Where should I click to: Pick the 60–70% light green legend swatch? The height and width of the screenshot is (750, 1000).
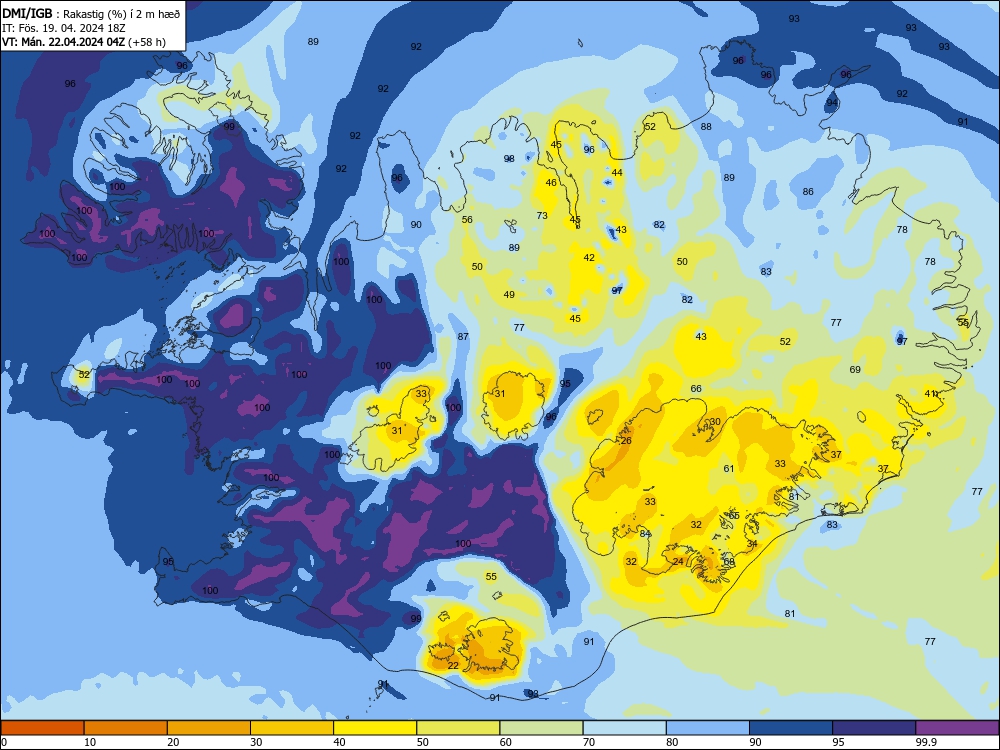point(541,728)
